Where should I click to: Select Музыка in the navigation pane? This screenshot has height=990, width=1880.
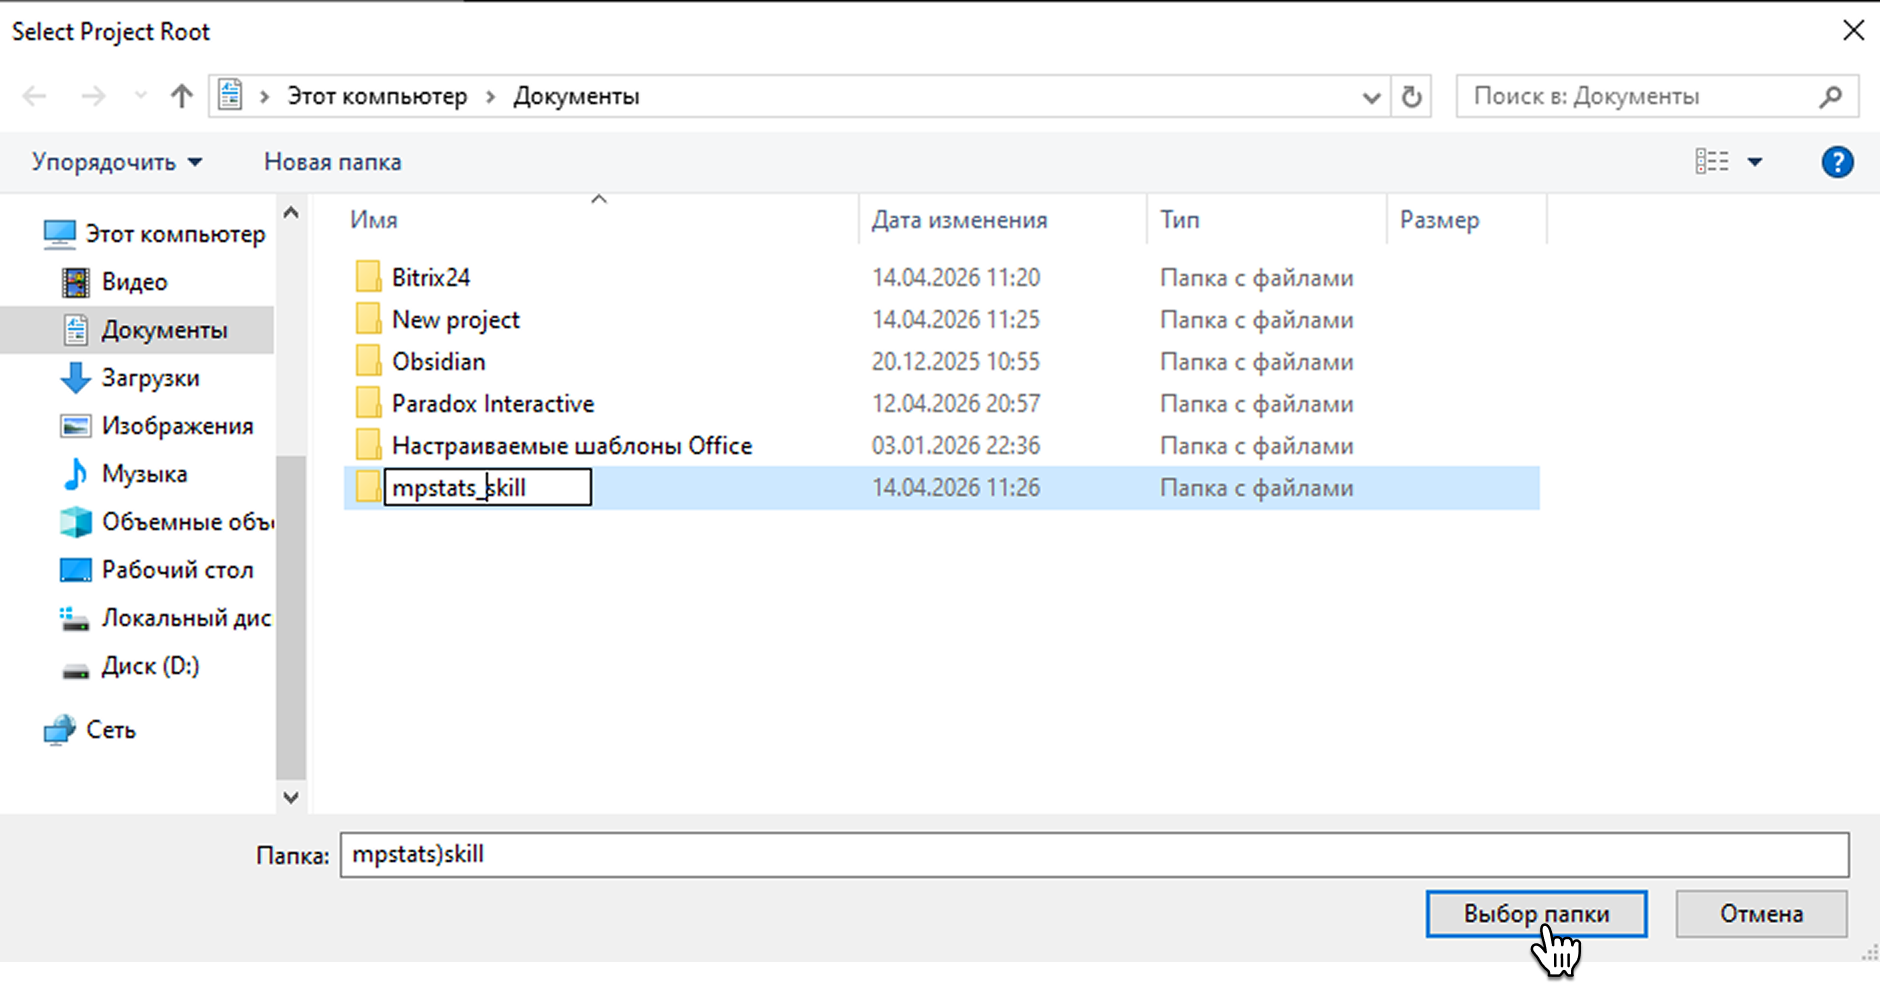(x=144, y=474)
